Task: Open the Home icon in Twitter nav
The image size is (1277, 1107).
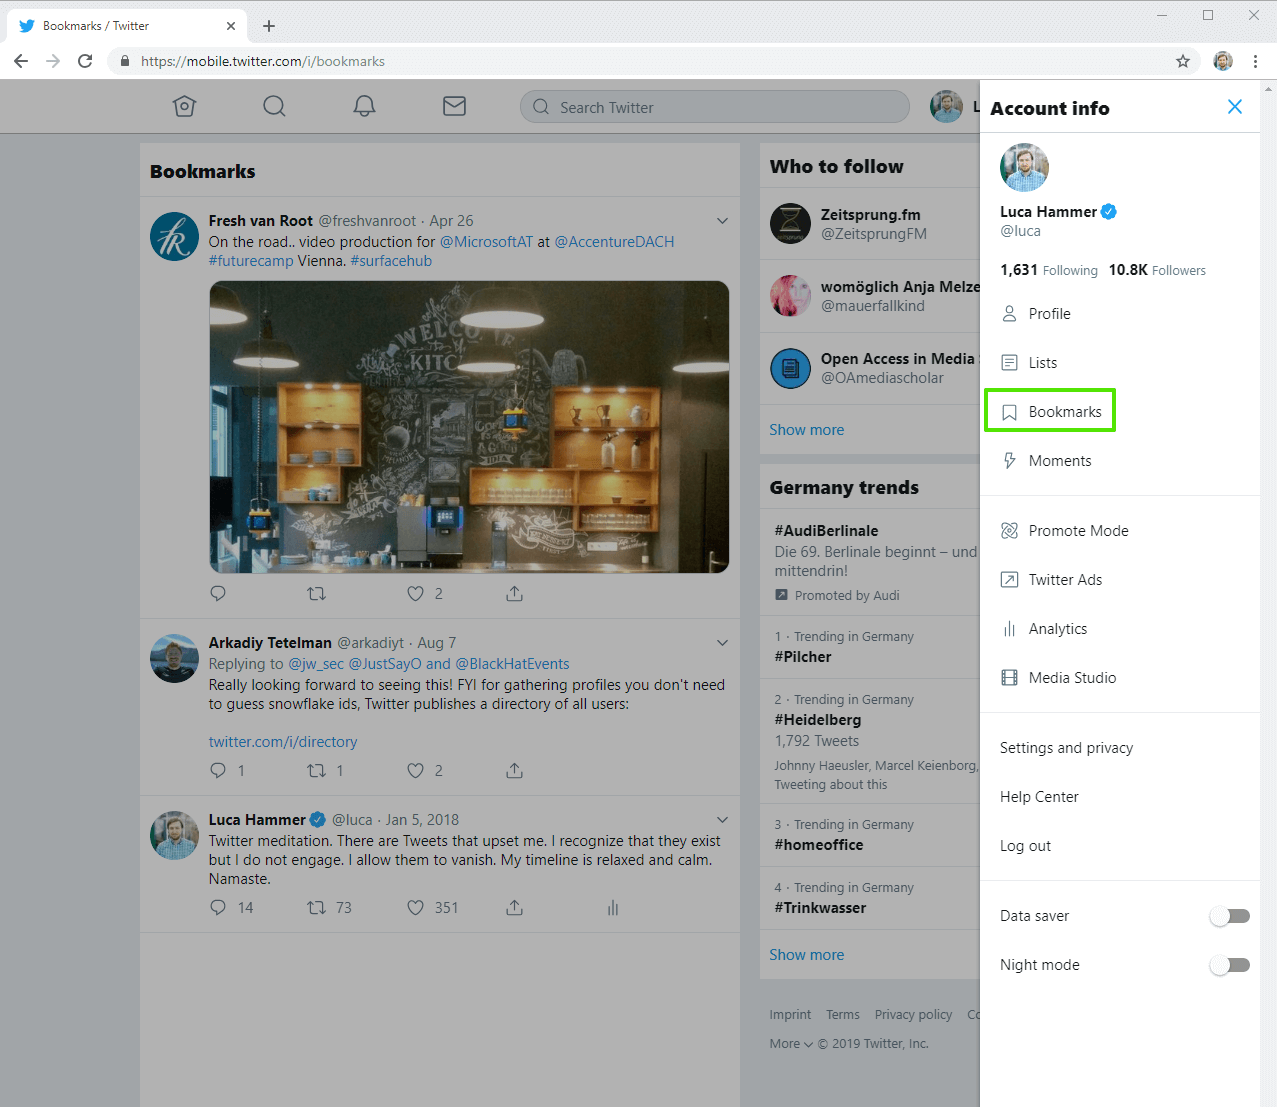Action: [184, 106]
